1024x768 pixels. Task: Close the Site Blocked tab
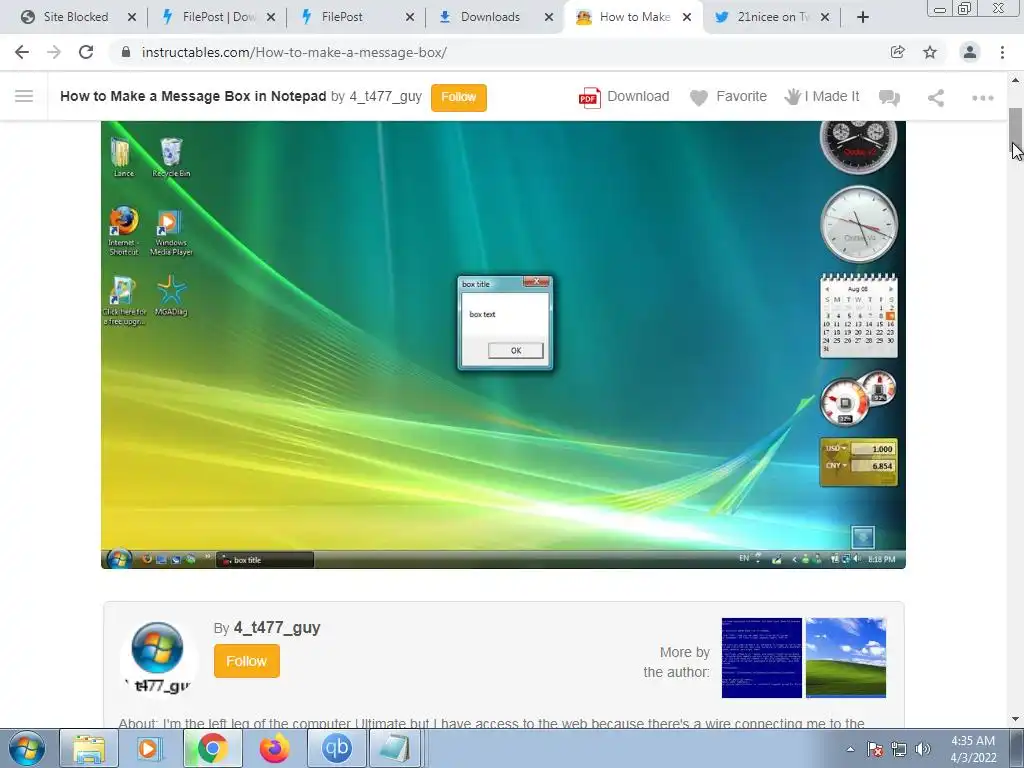click(132, 18)
